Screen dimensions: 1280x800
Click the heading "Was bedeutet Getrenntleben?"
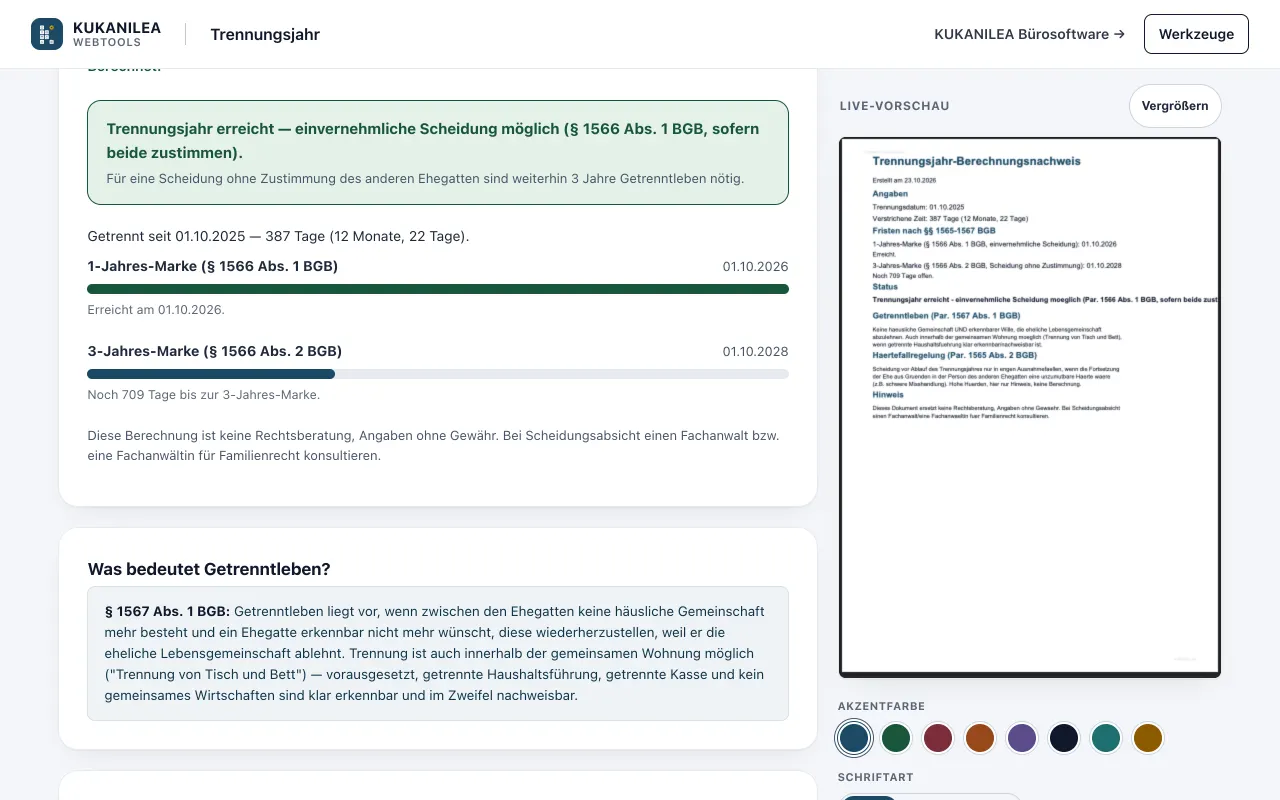tap(209, 569)
